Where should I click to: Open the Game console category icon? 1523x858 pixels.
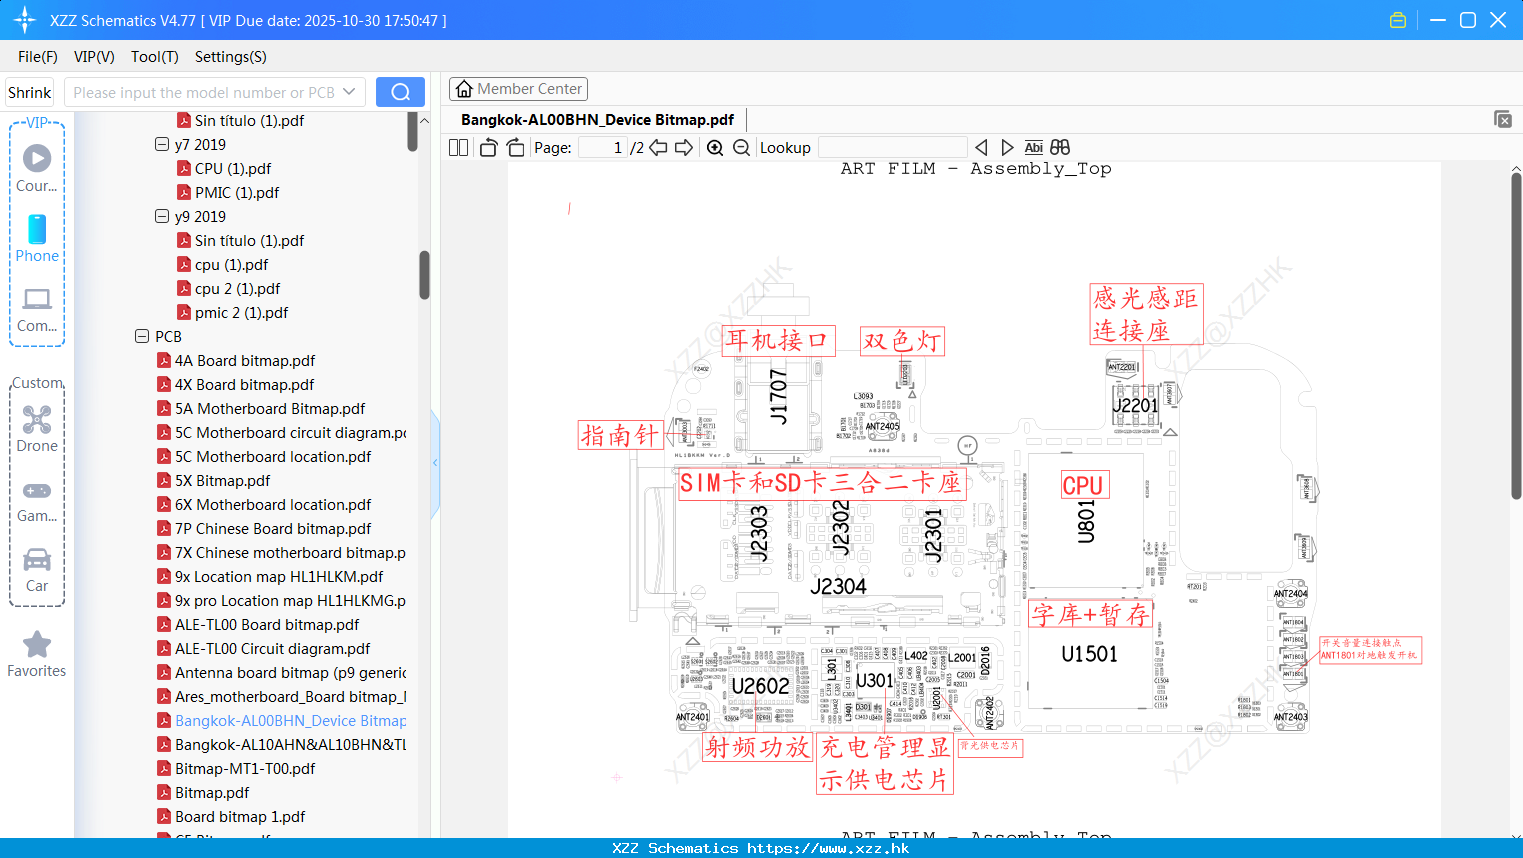[x=37, y=490]
